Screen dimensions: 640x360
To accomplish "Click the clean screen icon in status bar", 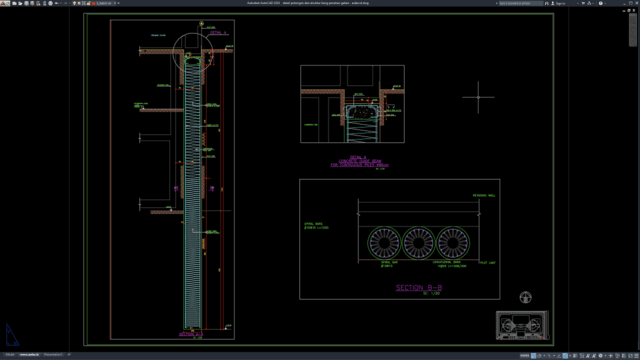I will (630, 356).
